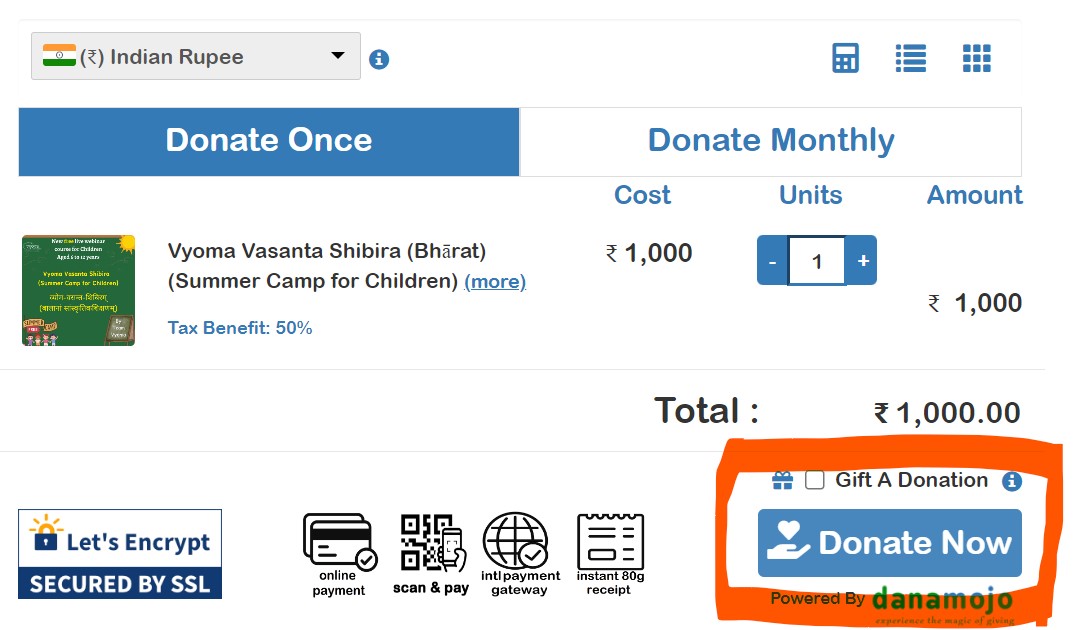Click the calculator view icon
The height and width of the screenshot is (630, 1083).
845,58
